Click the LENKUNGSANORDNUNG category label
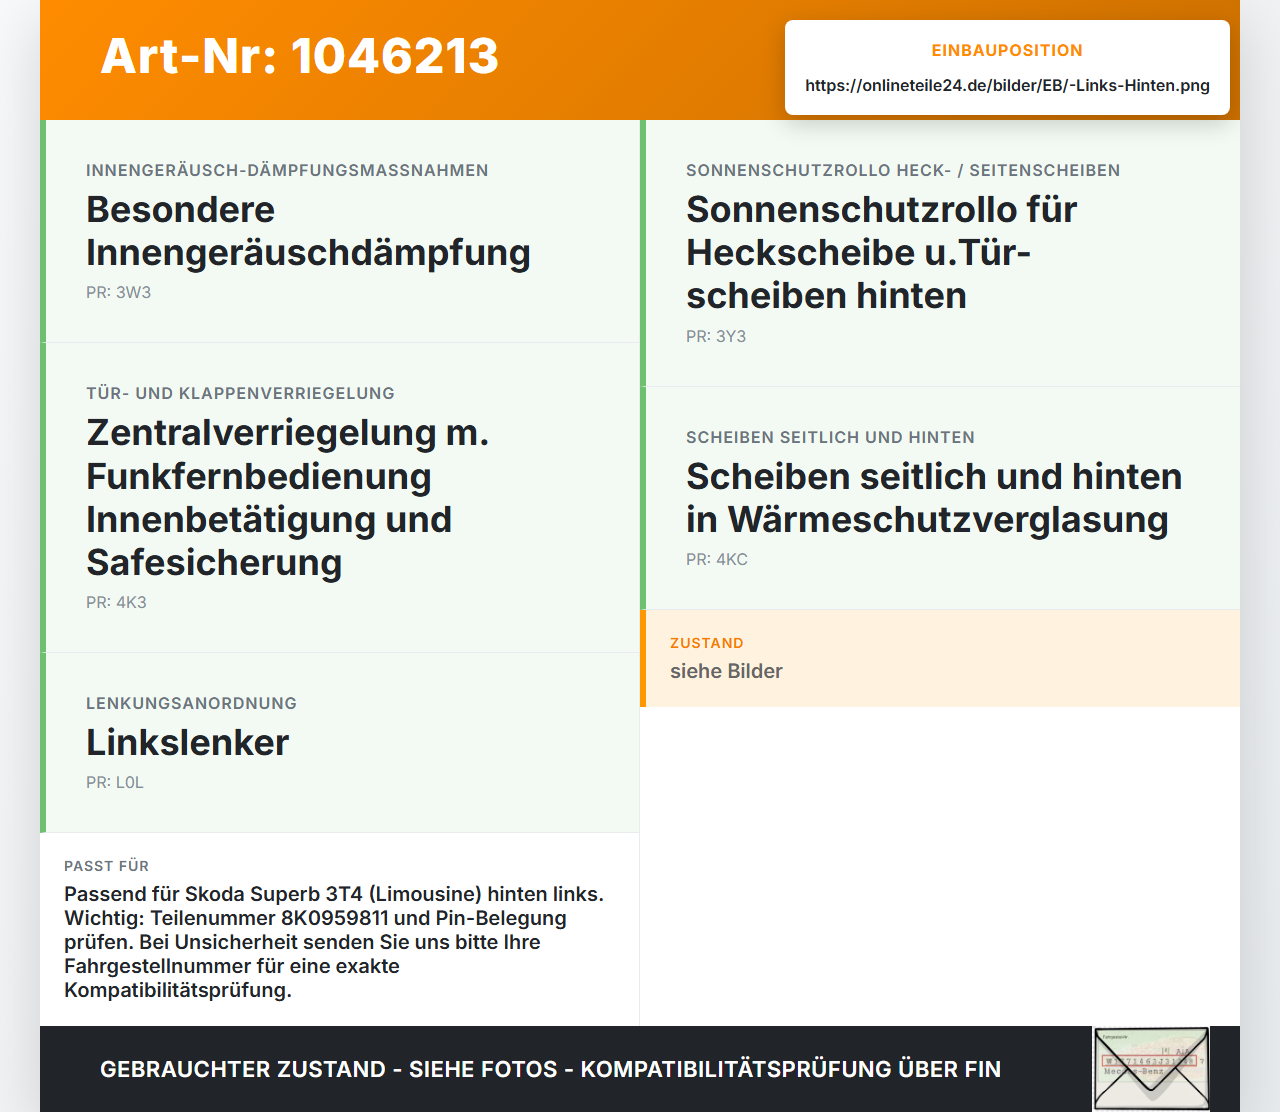 (x=191, y=703)
